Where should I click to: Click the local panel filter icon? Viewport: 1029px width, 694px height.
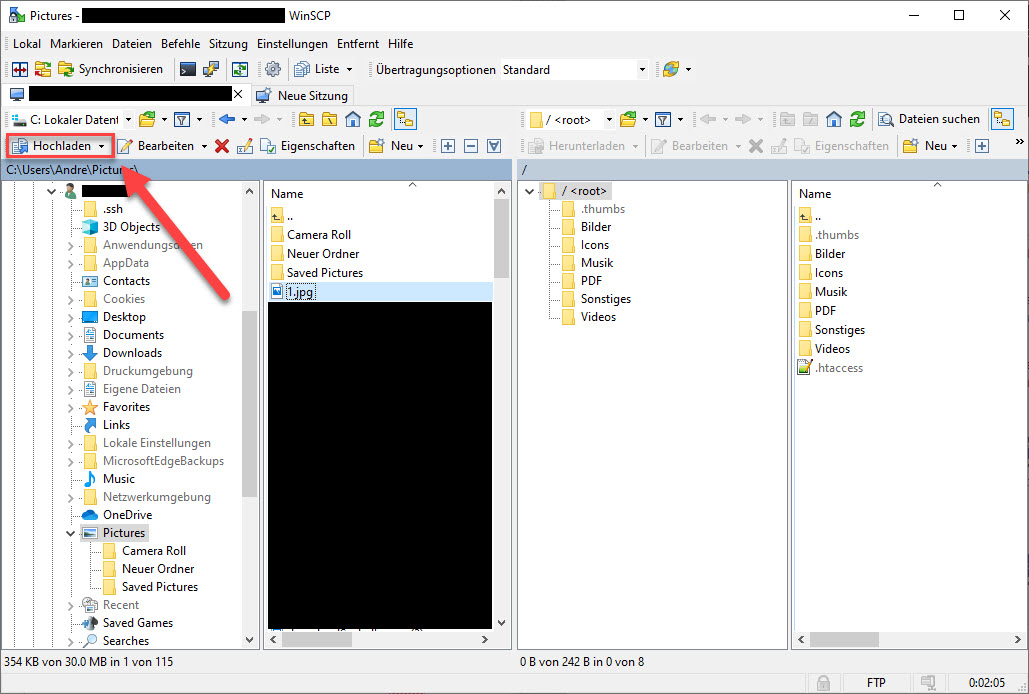(182, 119)
